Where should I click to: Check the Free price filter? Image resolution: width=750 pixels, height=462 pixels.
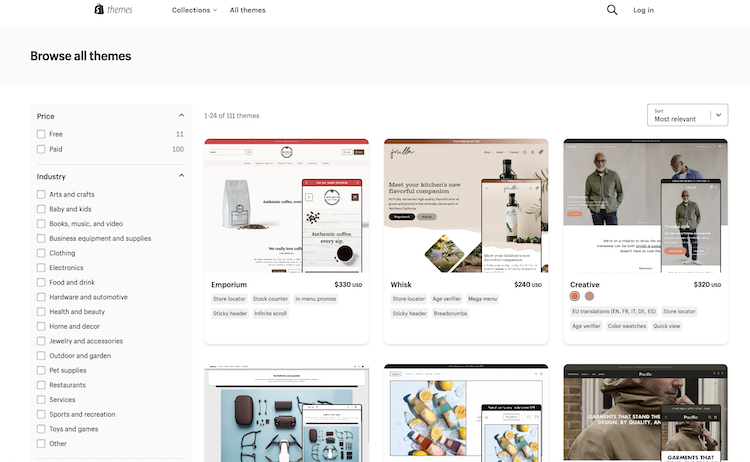click(x=41, y=134)
